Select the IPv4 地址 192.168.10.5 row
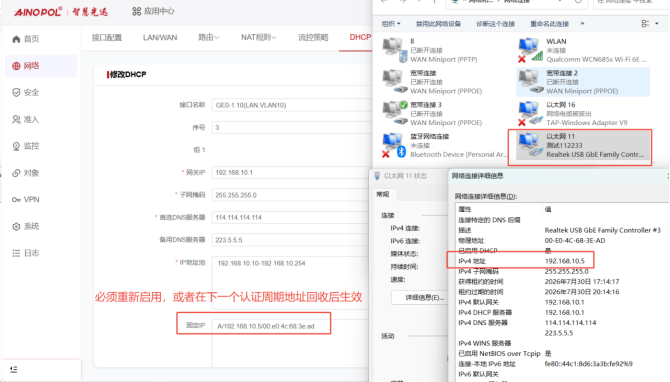The width and height of the screenshot is (670, 382). 521,261
